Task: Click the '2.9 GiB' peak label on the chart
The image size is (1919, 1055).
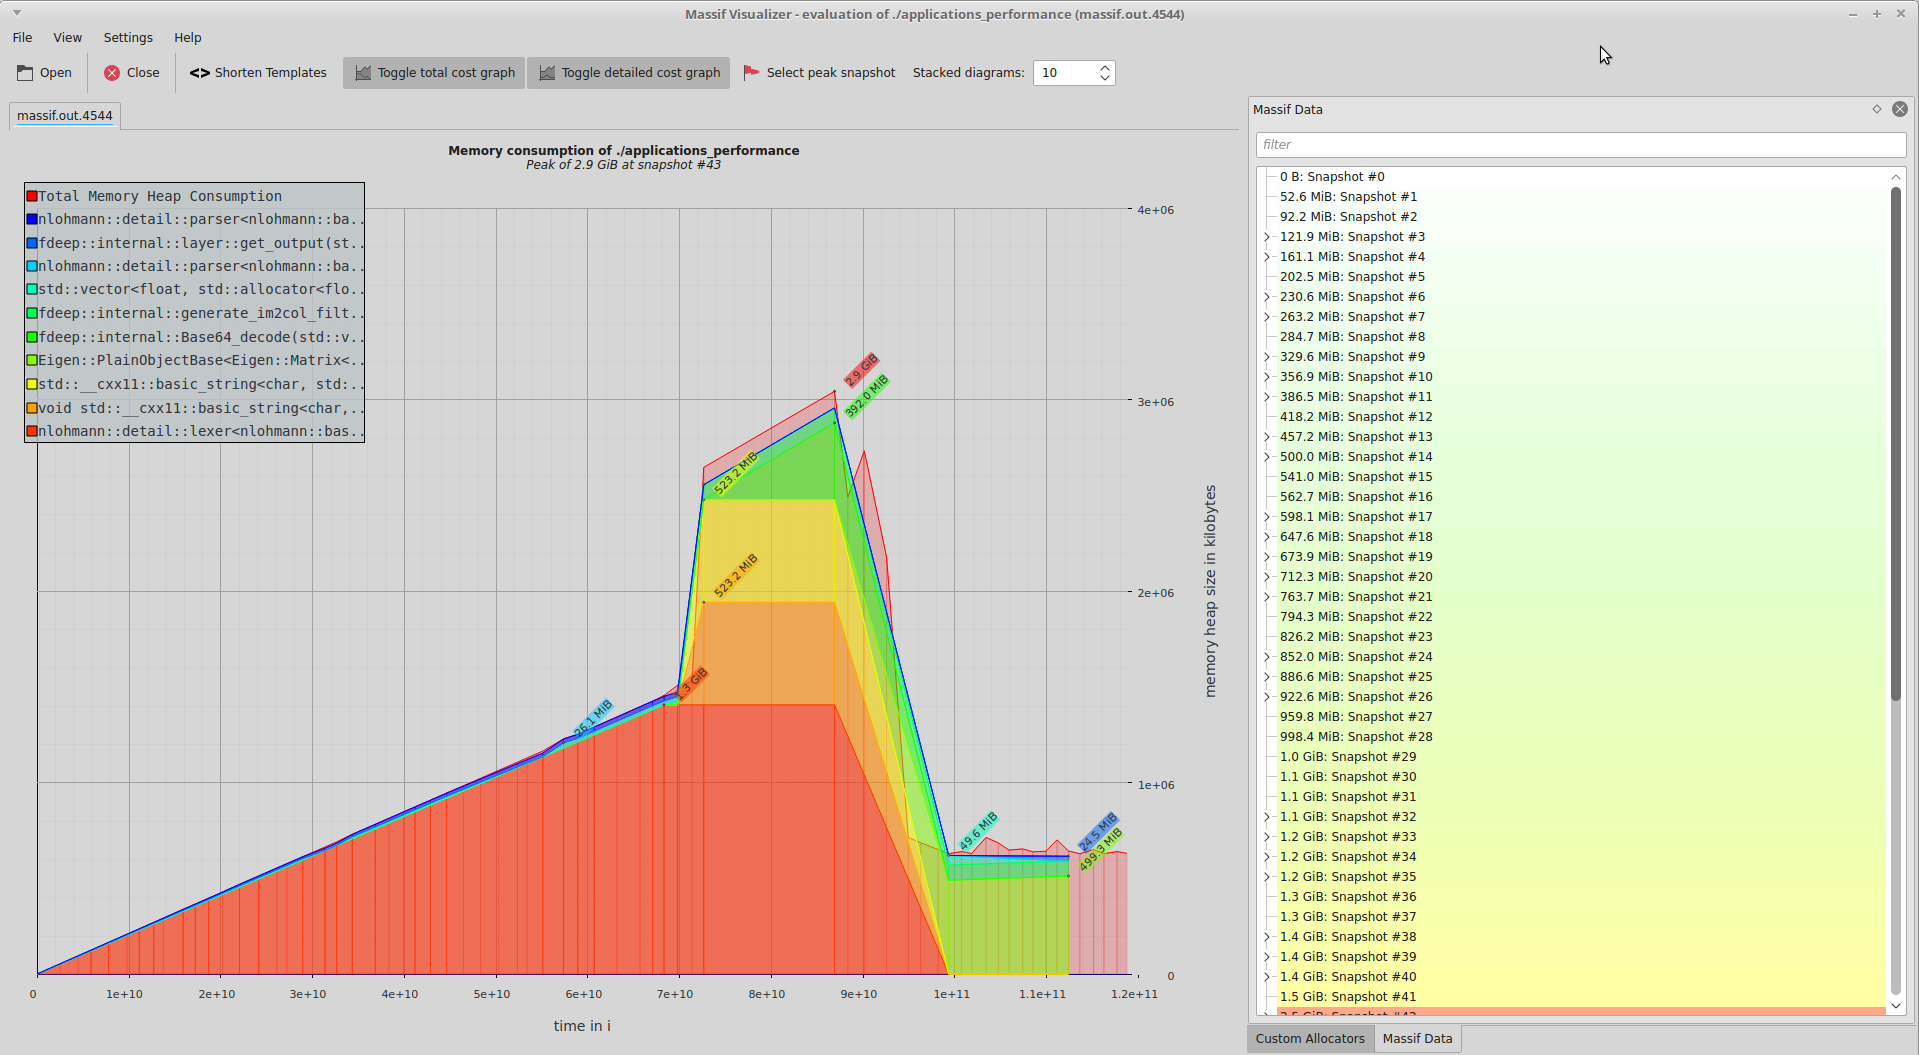Action: click(861, 370)
